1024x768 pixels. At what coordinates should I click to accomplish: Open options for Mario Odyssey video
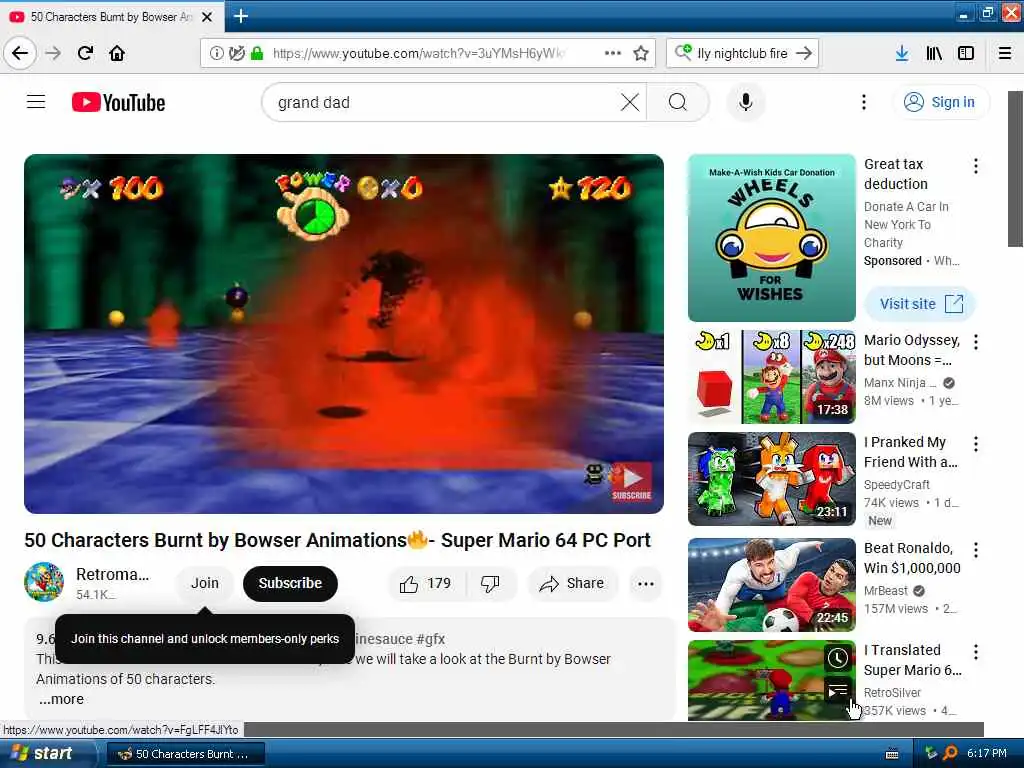point(976,342)
